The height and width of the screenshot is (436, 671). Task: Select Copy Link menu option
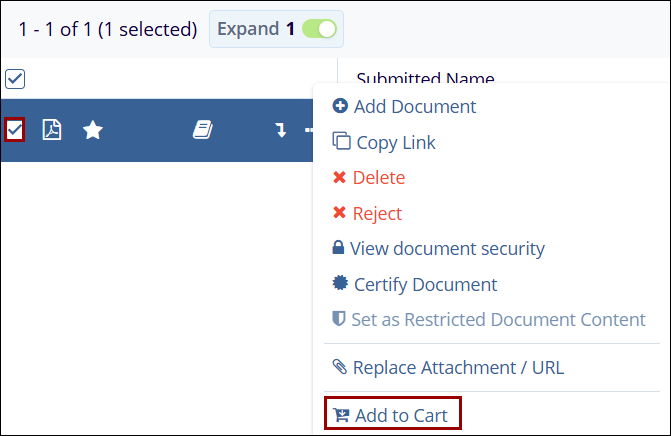[395, 142]
